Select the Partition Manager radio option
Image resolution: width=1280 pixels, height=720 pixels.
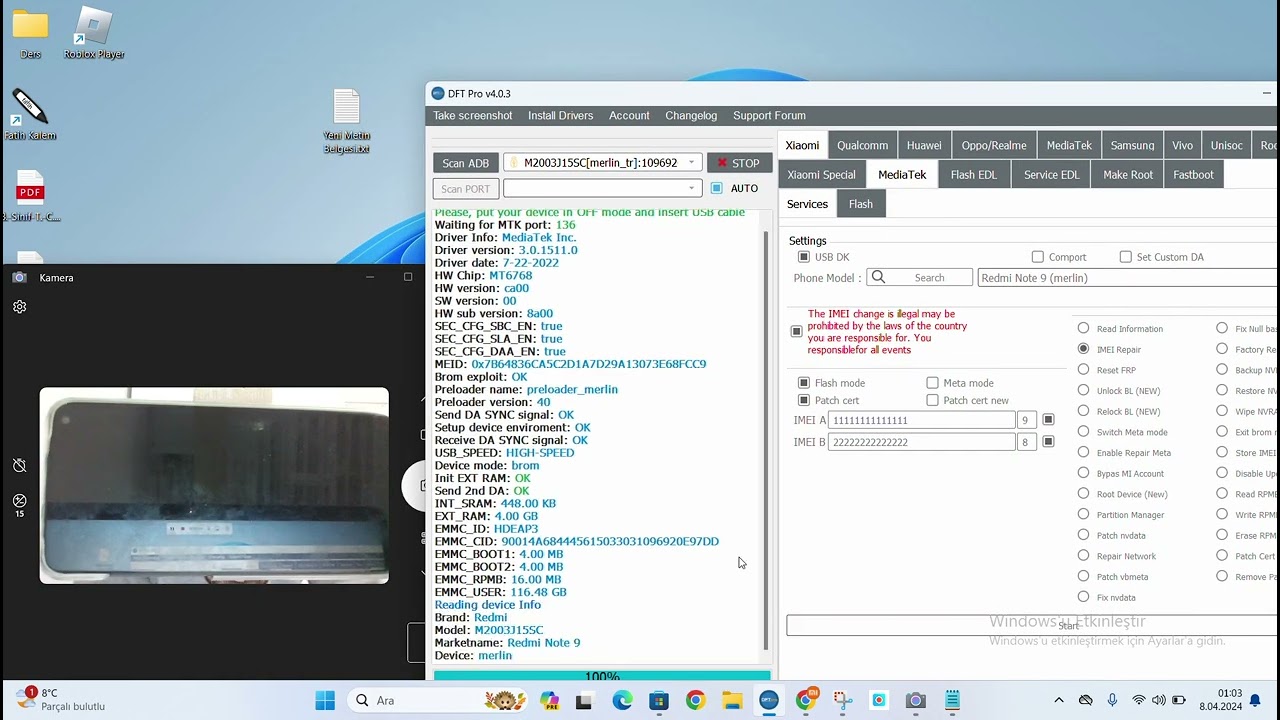(x=1083, y=515)
